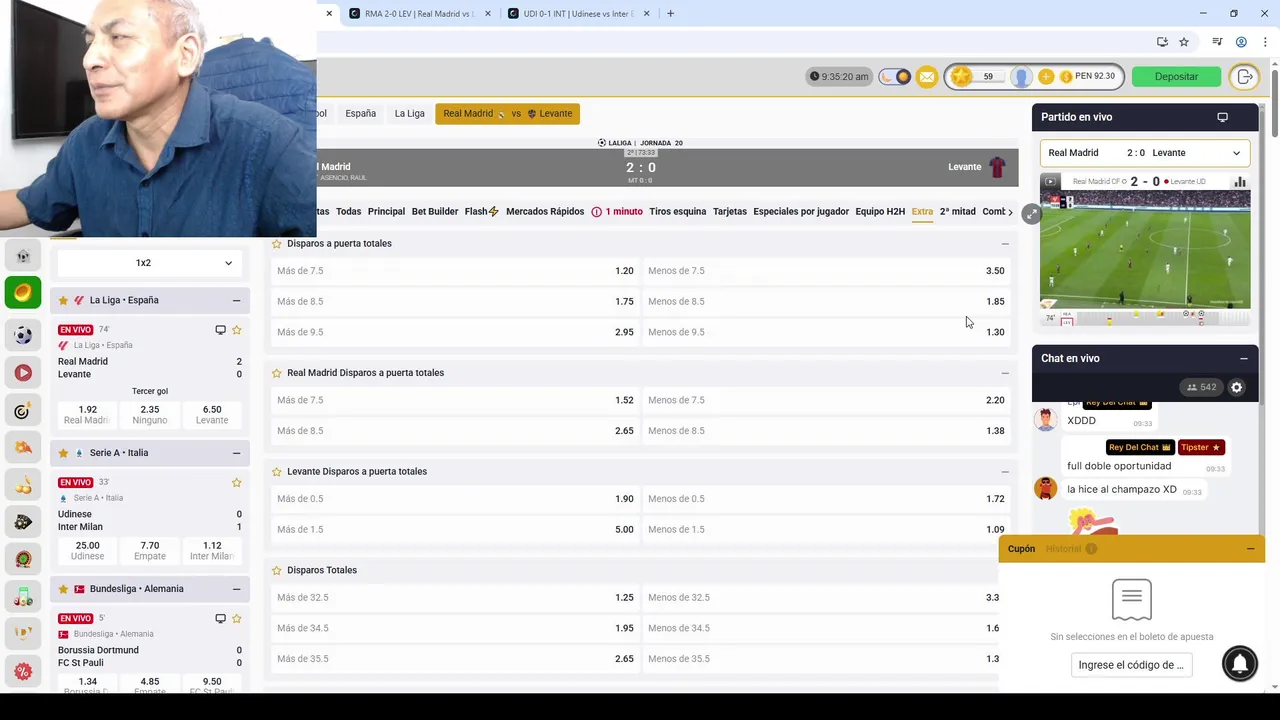Click the Depositar button

pyautogui.click(x=1176, y=76)
